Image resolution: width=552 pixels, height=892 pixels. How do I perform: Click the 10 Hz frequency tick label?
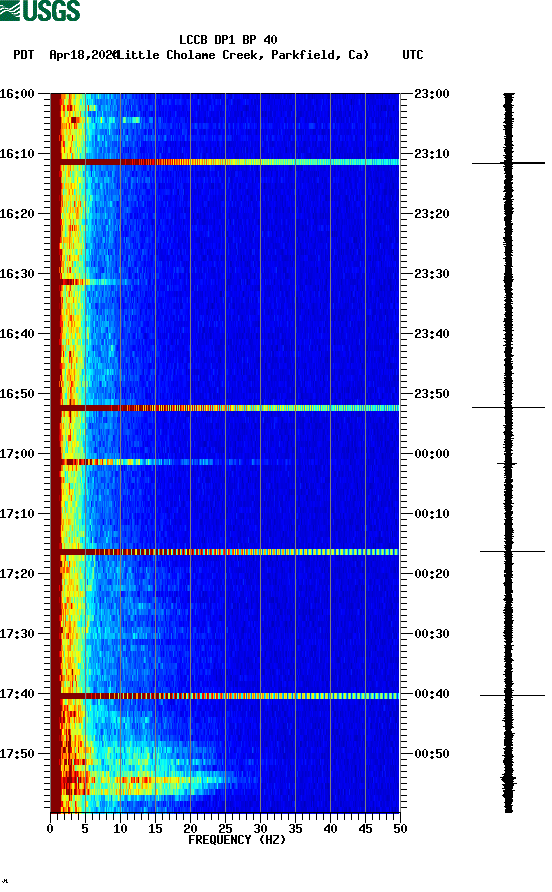point(120,828)
